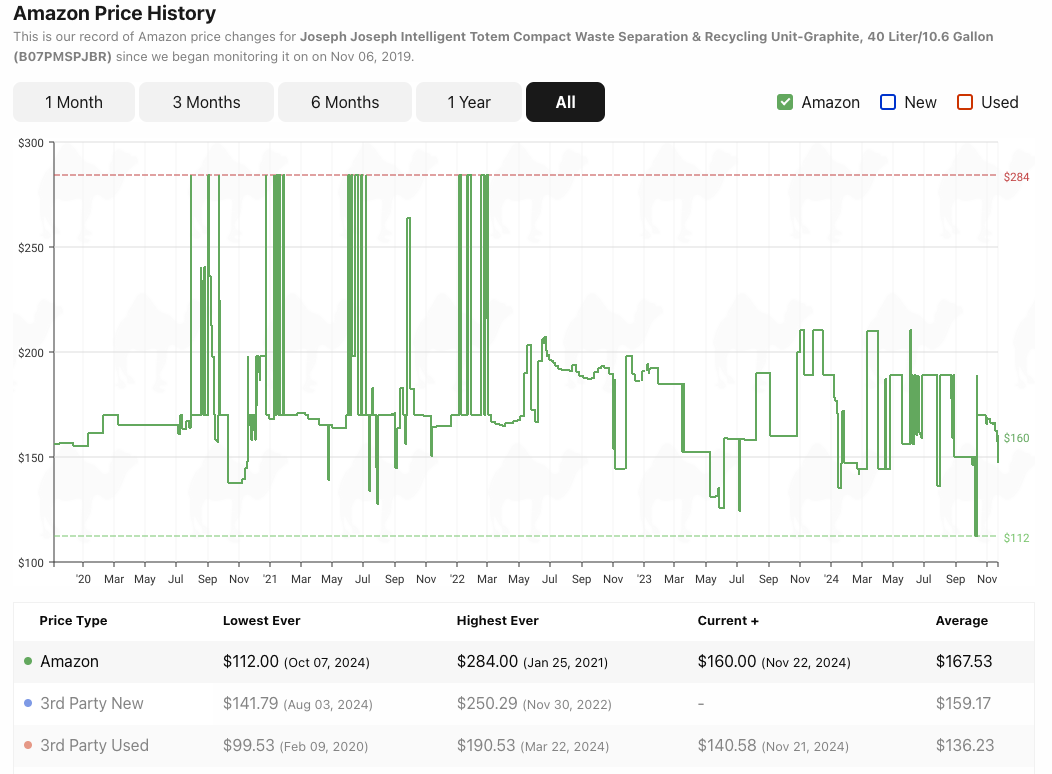This screenshot has width=1052, height=774.
Task: Click the $99.53 3rd Party Used lowest
Action: [249, 745]
